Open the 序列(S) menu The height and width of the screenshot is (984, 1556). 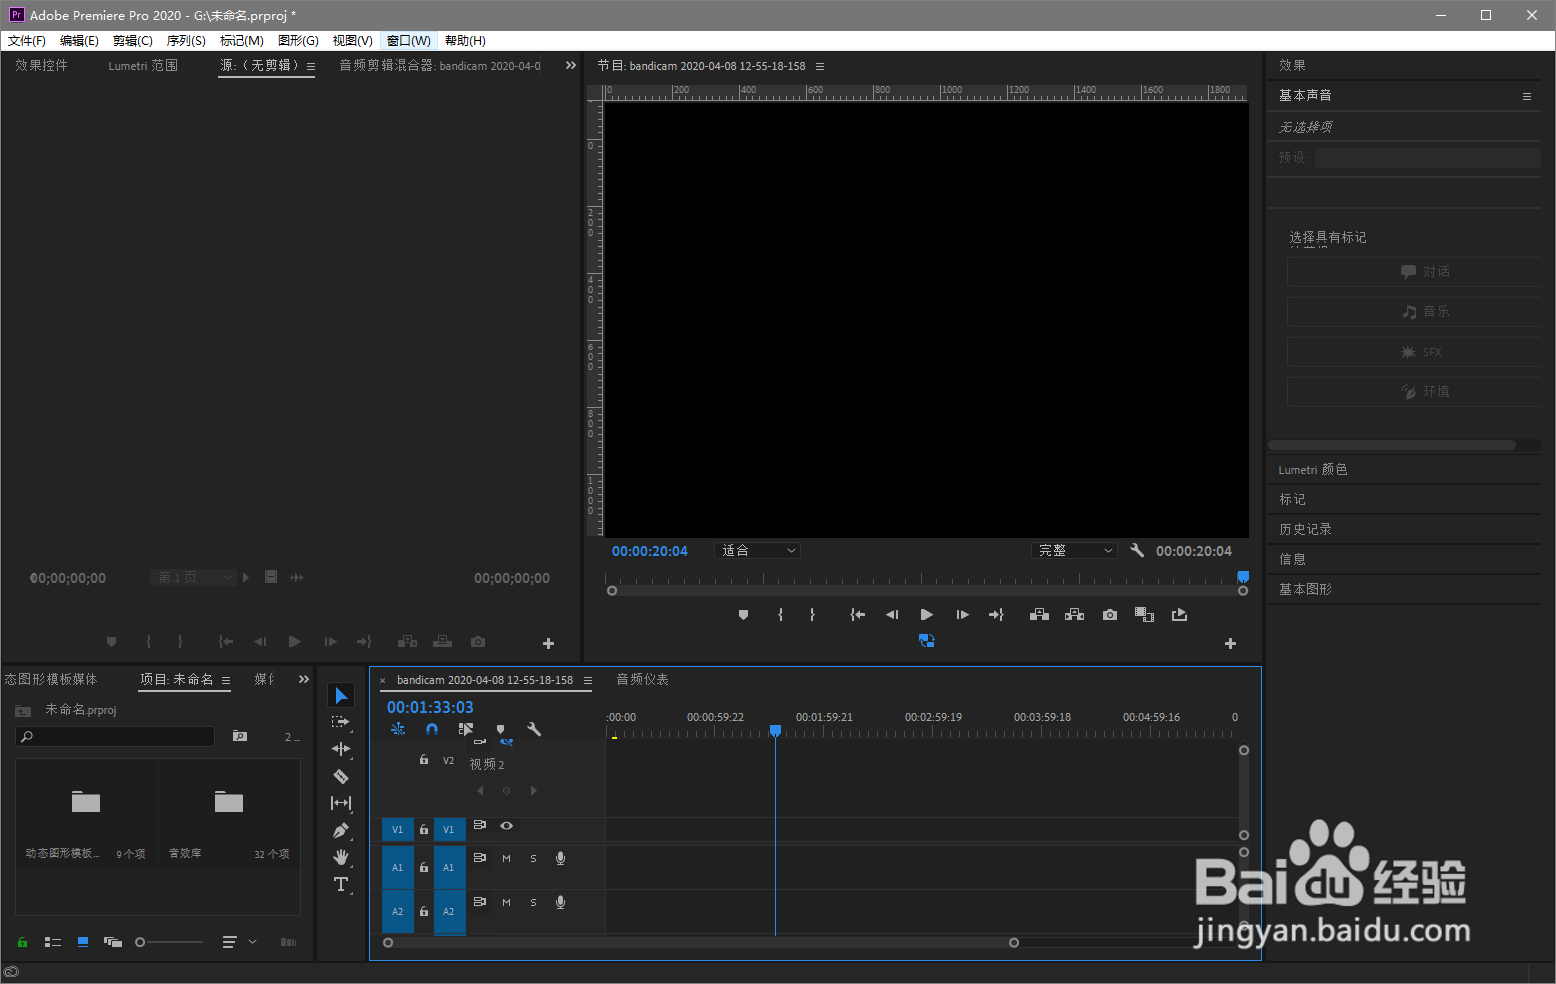pos(186,41)
